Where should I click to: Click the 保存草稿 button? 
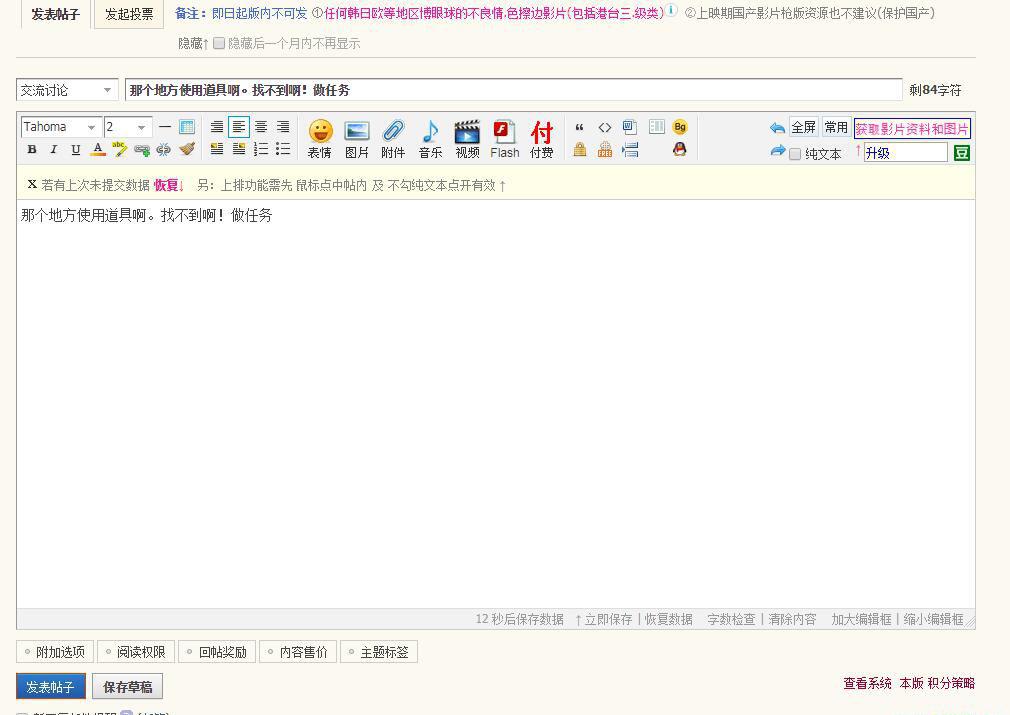(x=128, y=687)
